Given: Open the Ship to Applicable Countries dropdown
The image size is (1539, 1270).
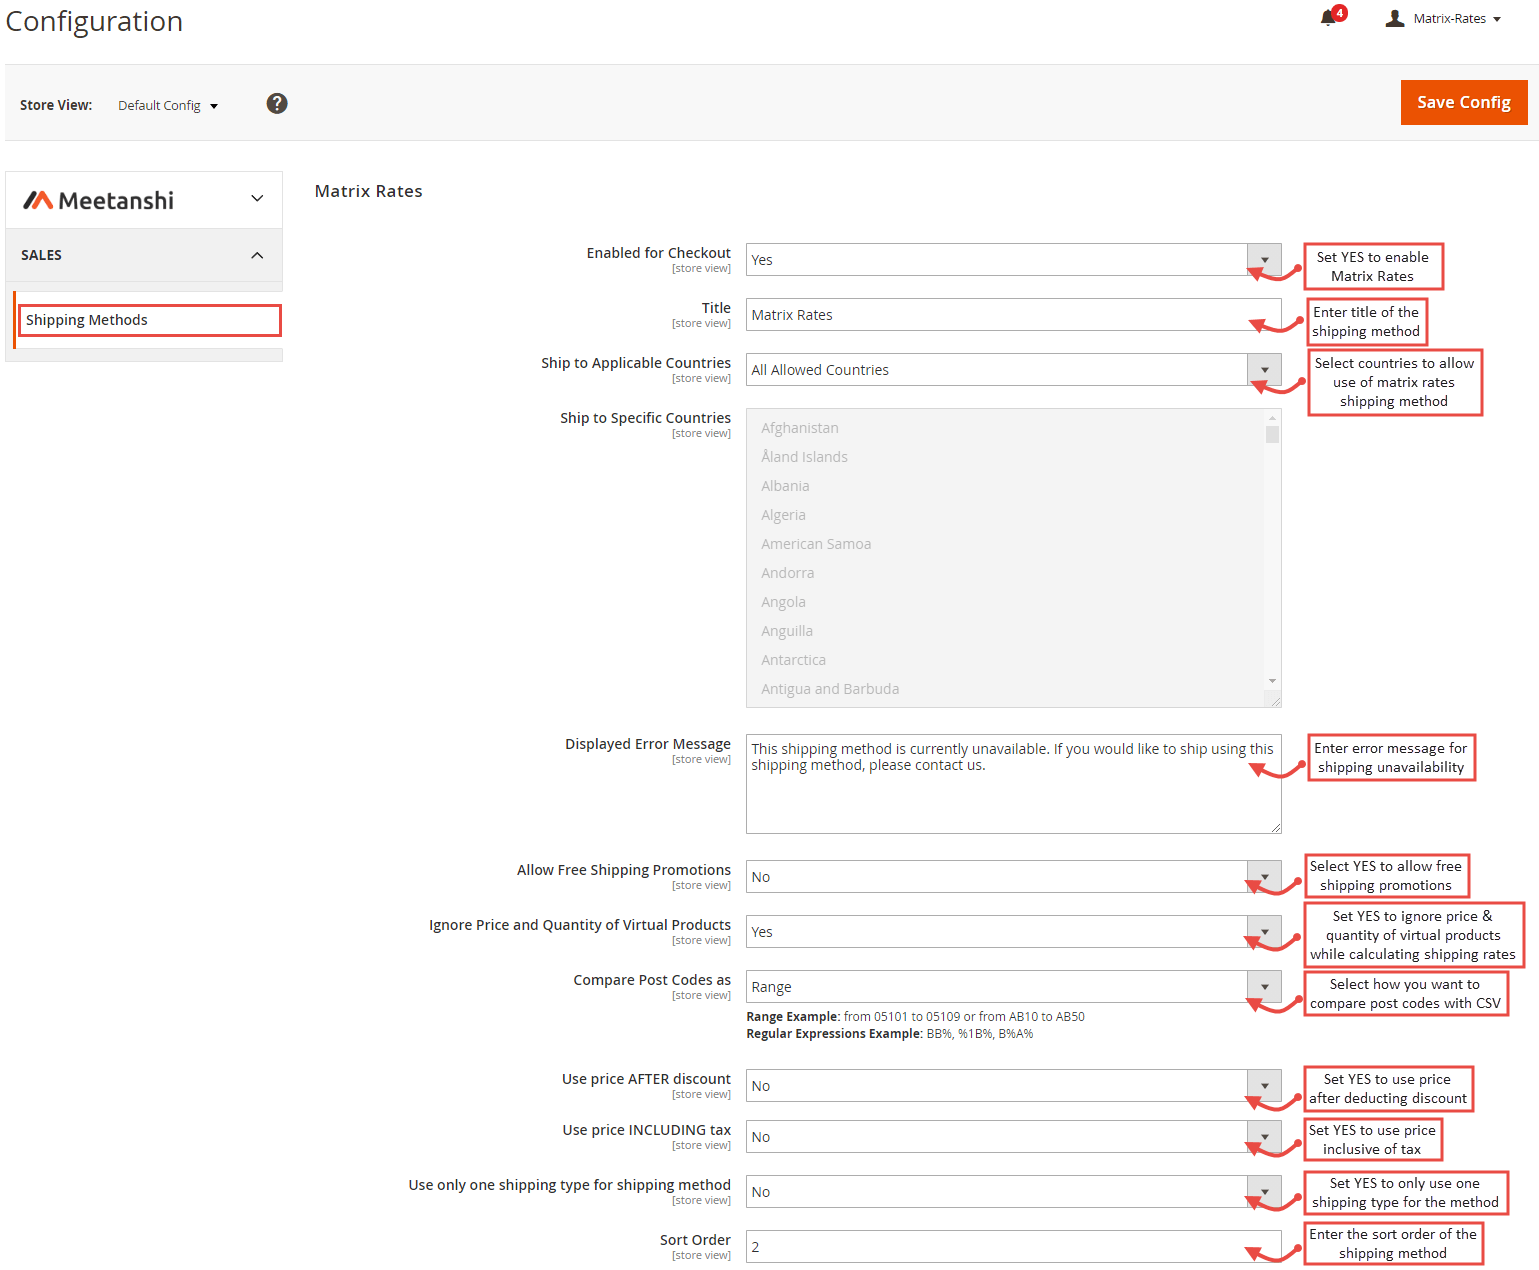Looking at the screenshot, I should [x=1013, y=370].
